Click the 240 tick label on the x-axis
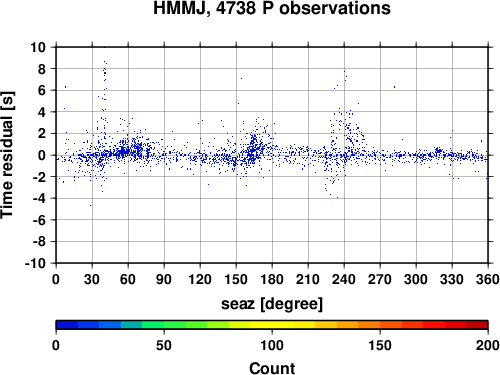The image size is (500, 375). (x=344, y=279)
